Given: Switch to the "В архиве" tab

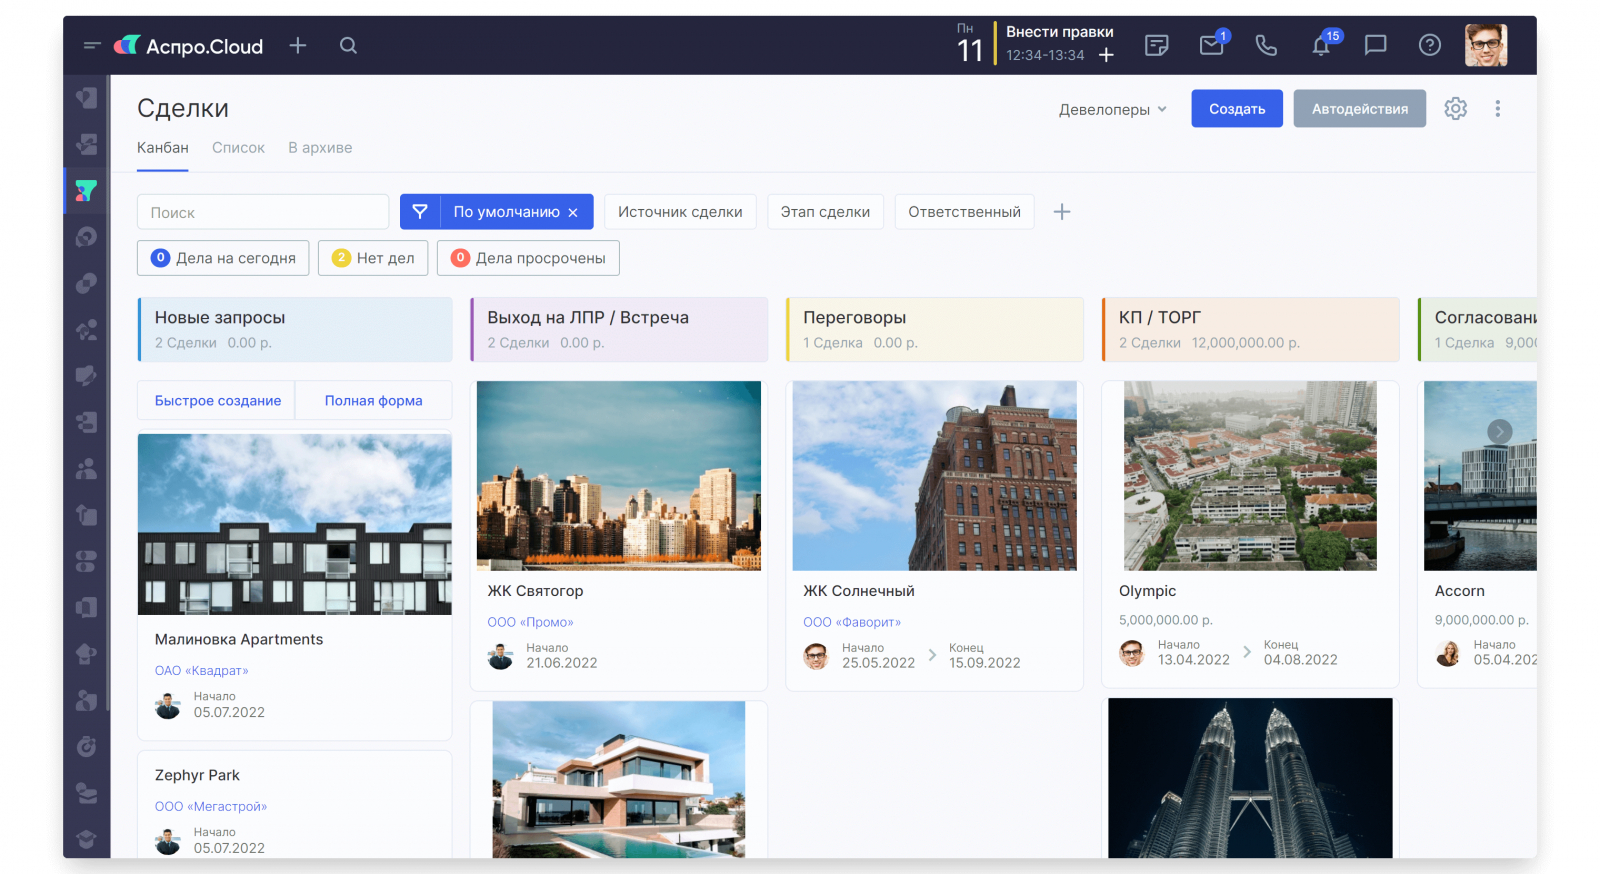Looking at the screenshot, I should [x=320, y=148].
